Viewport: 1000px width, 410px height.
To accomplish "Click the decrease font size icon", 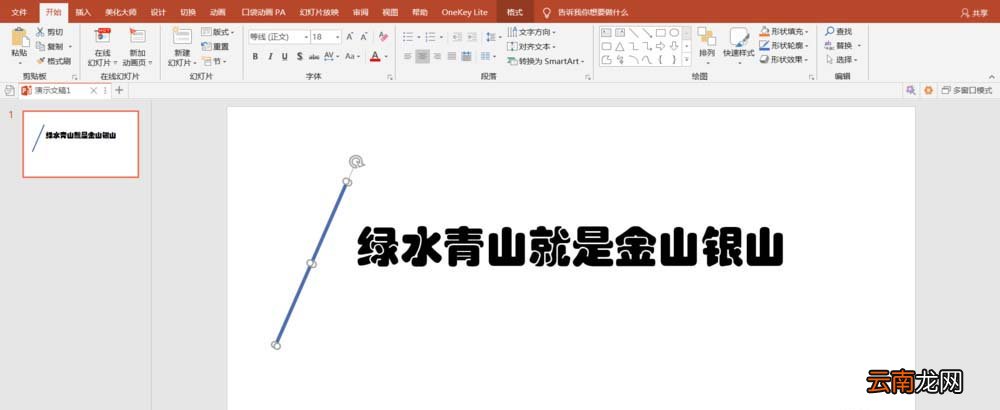I will tap(364, 37).
